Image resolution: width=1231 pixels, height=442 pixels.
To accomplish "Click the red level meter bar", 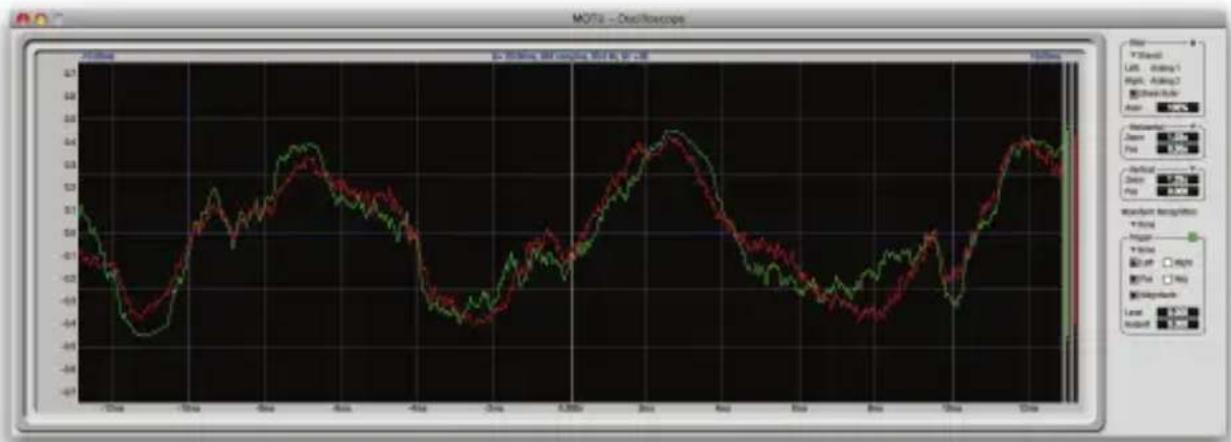I will coord(1073,231).
